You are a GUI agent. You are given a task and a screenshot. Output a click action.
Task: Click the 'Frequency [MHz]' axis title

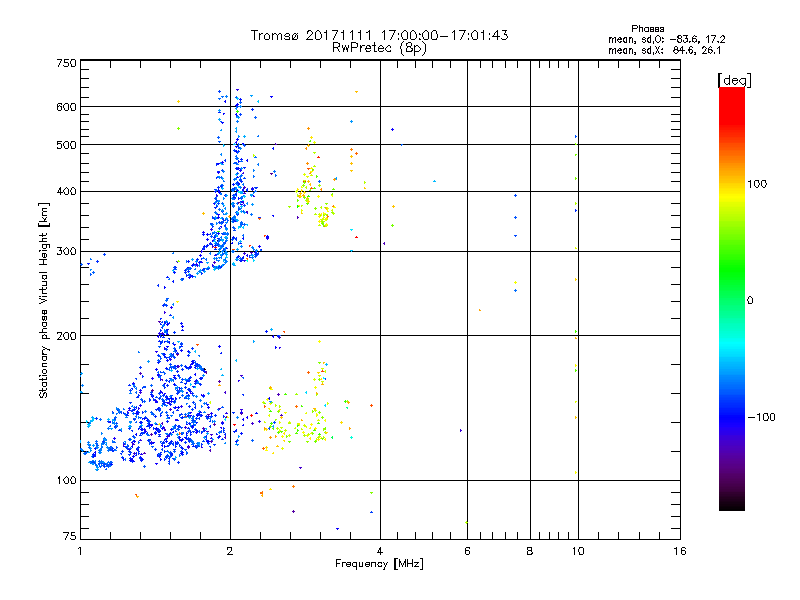(x=379, y=564)
